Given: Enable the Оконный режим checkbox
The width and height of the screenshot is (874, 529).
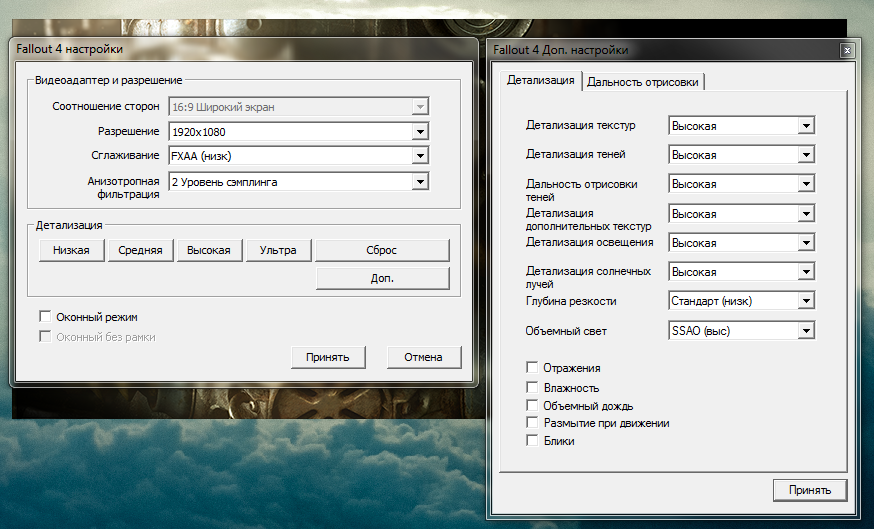Looking at the screenshot, I should (x=45, y=316).
